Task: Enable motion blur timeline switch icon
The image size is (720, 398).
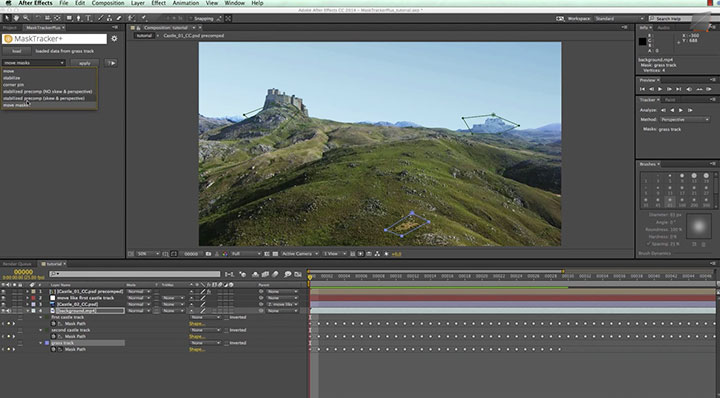Action: click(275, 274)
